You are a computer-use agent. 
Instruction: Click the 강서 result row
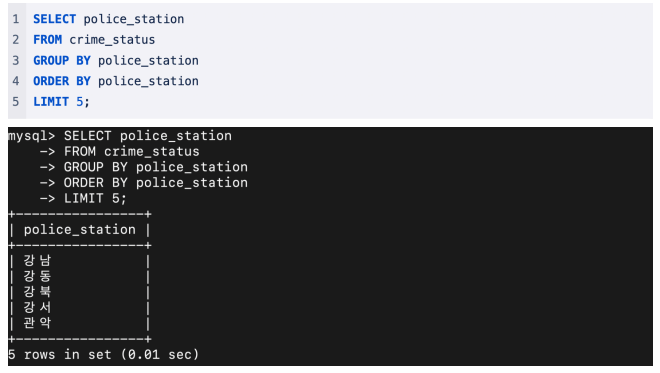point(80,307)
